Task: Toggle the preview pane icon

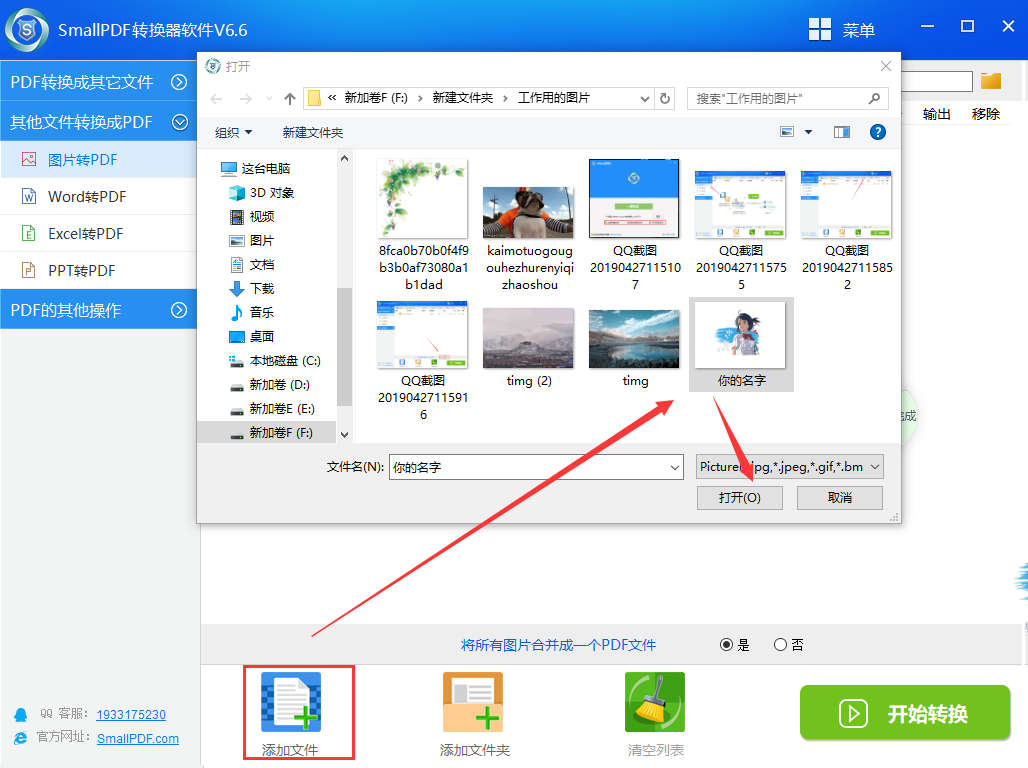Action: click(842, 132)
